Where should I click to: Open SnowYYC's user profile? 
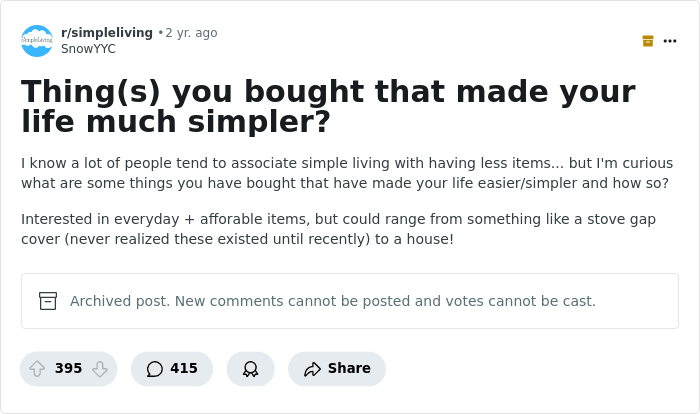tap(88, 49)
